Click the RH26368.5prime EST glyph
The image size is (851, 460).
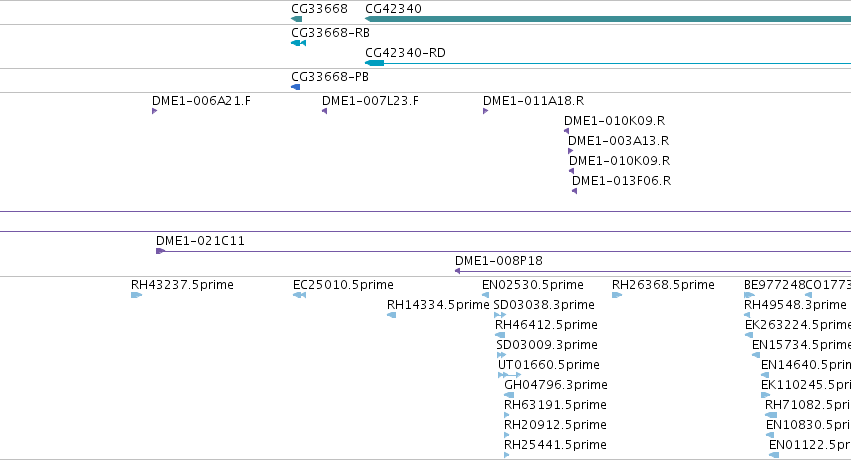pos(617,295)
